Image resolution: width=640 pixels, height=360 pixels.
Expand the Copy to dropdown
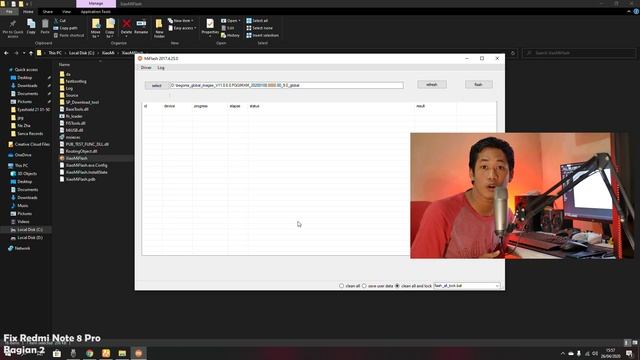(x=110, y=34)
